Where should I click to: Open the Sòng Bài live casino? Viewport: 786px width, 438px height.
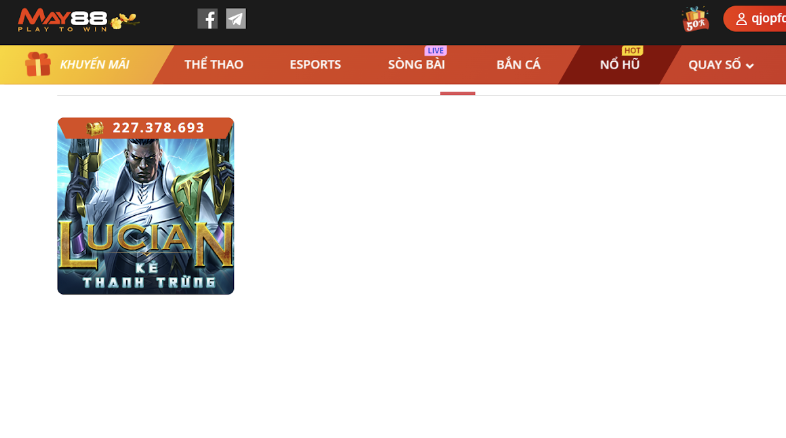pos(416,65)
